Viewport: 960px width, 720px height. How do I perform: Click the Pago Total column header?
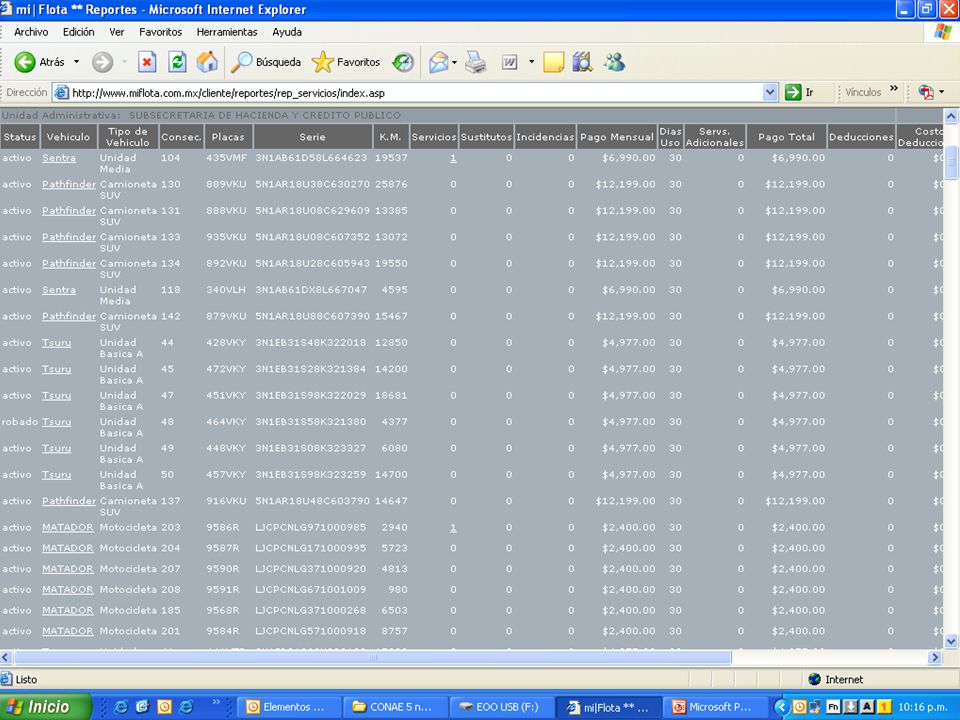786,137
